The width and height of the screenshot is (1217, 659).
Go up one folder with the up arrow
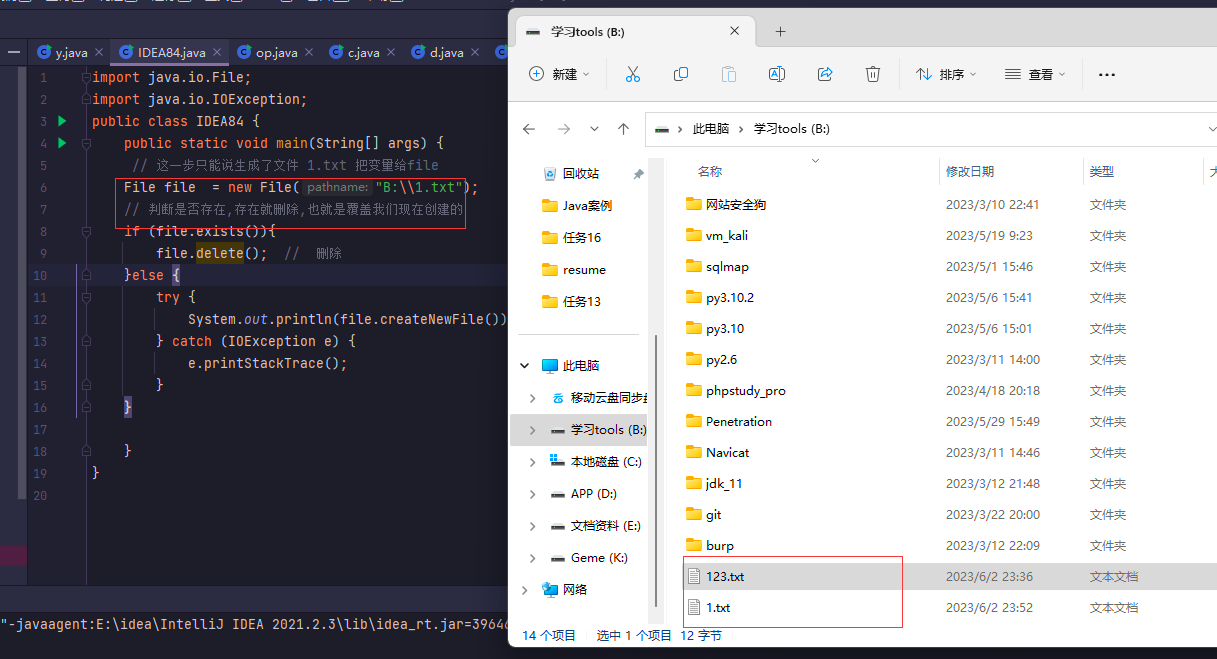coord(623,129)
